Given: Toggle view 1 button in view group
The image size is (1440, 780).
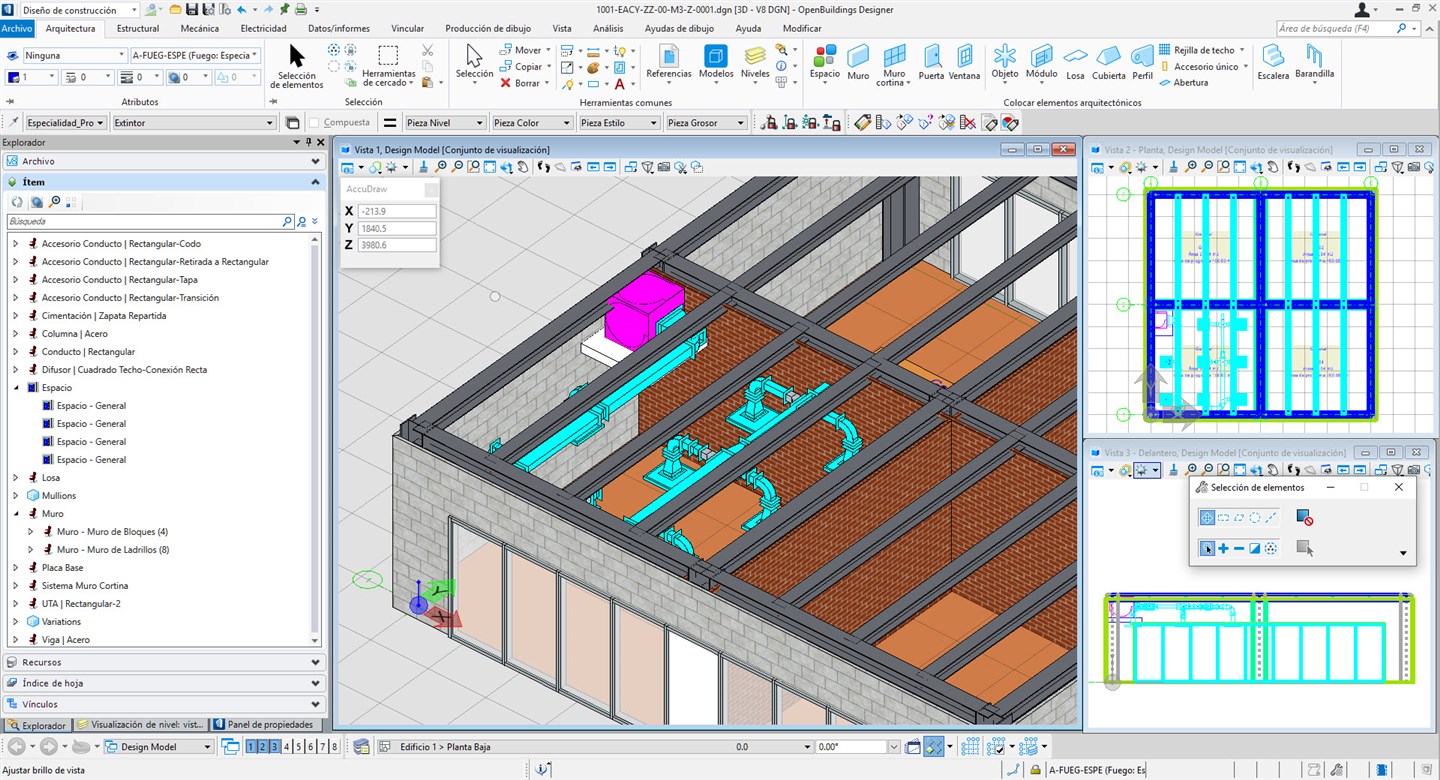Looking at the screenshot, I should click(252, 747).
